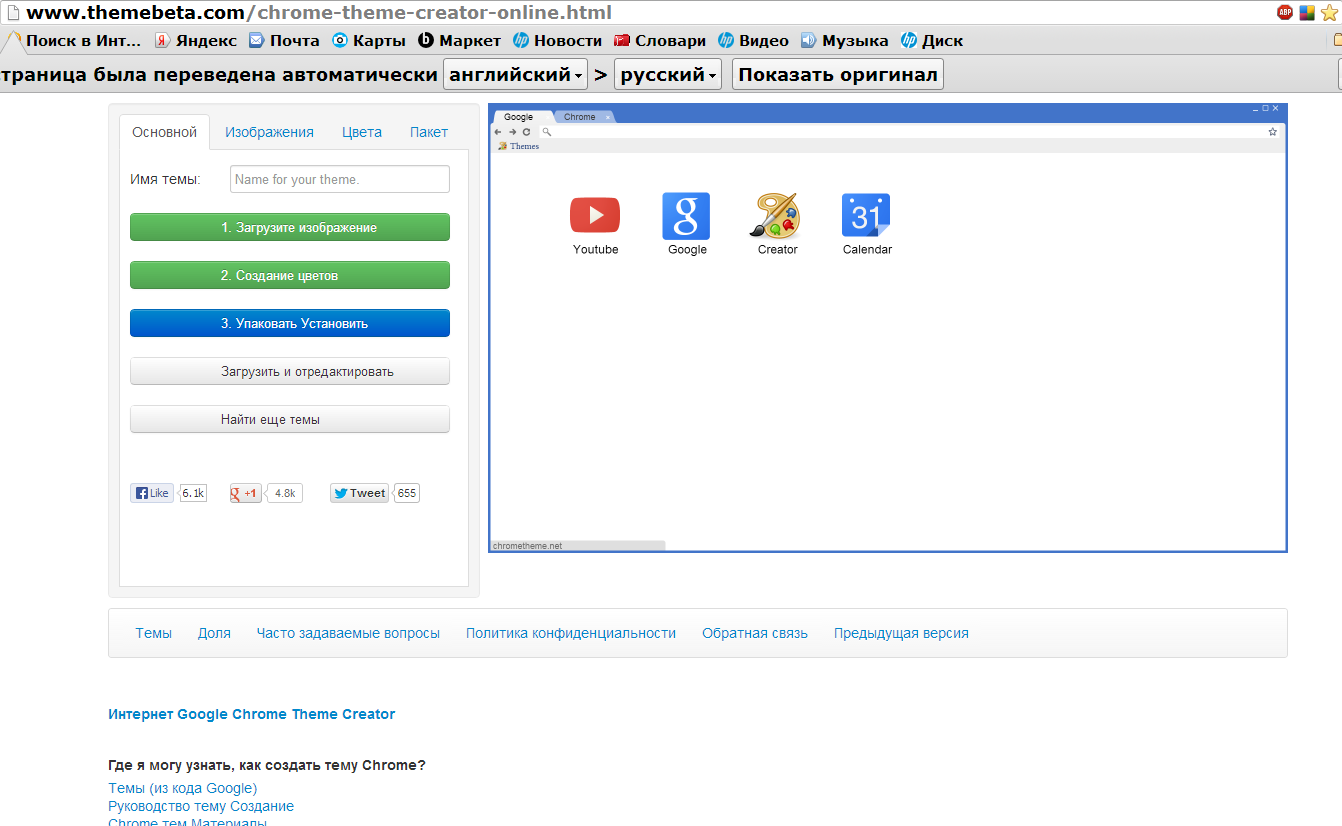The image size is (1342, 826).
Task: Open the Словари bookmark
Action: [x=659, y=41]
